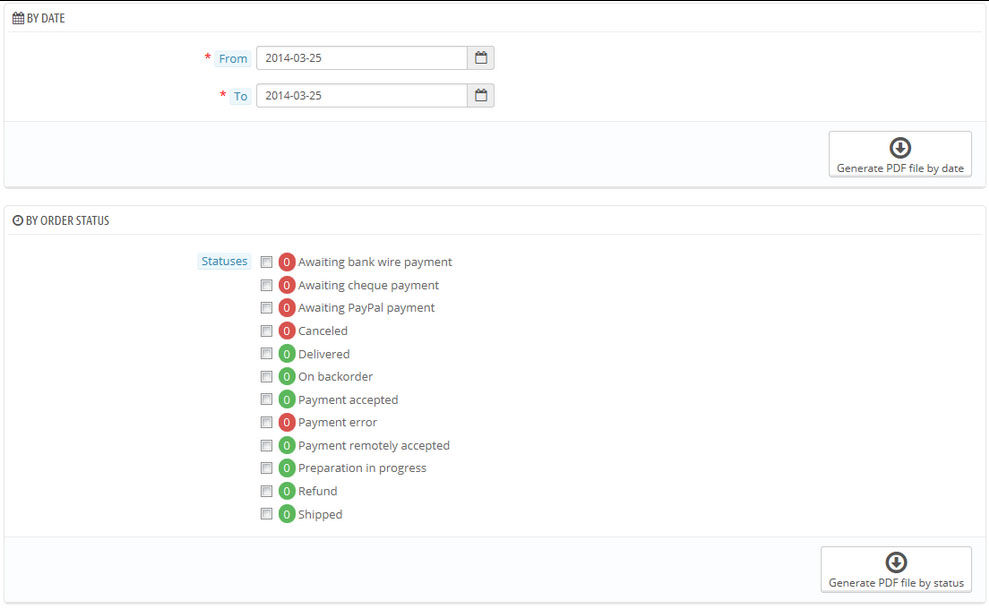Click the Preparation in progress label text

(362, 468)
